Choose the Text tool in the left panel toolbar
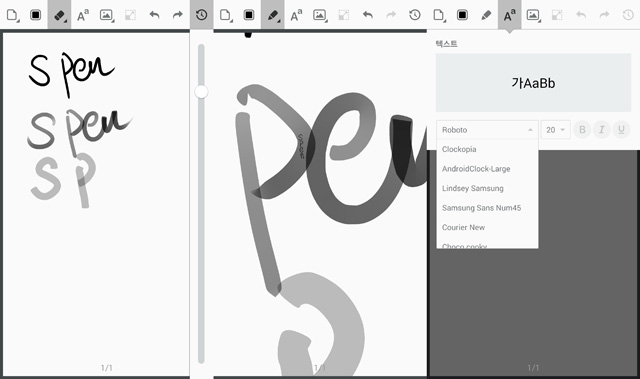This screenshot has height=379, width=640. (x=83, y=15)
